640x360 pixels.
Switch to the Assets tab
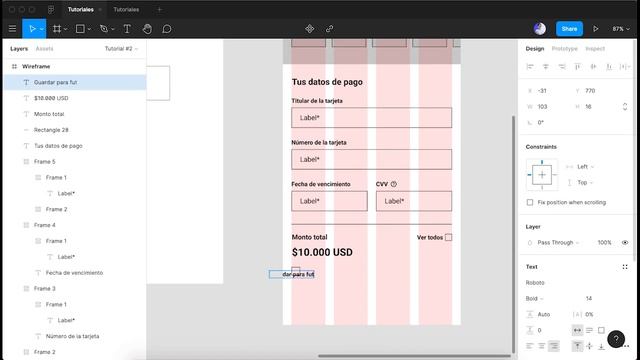pyautogui.click(x=44, y=49)
